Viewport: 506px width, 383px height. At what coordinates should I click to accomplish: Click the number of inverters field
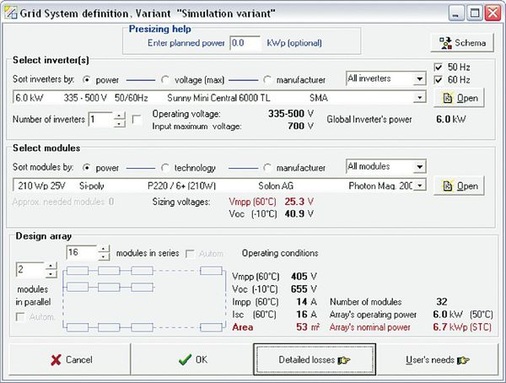[x=101, y=119]
